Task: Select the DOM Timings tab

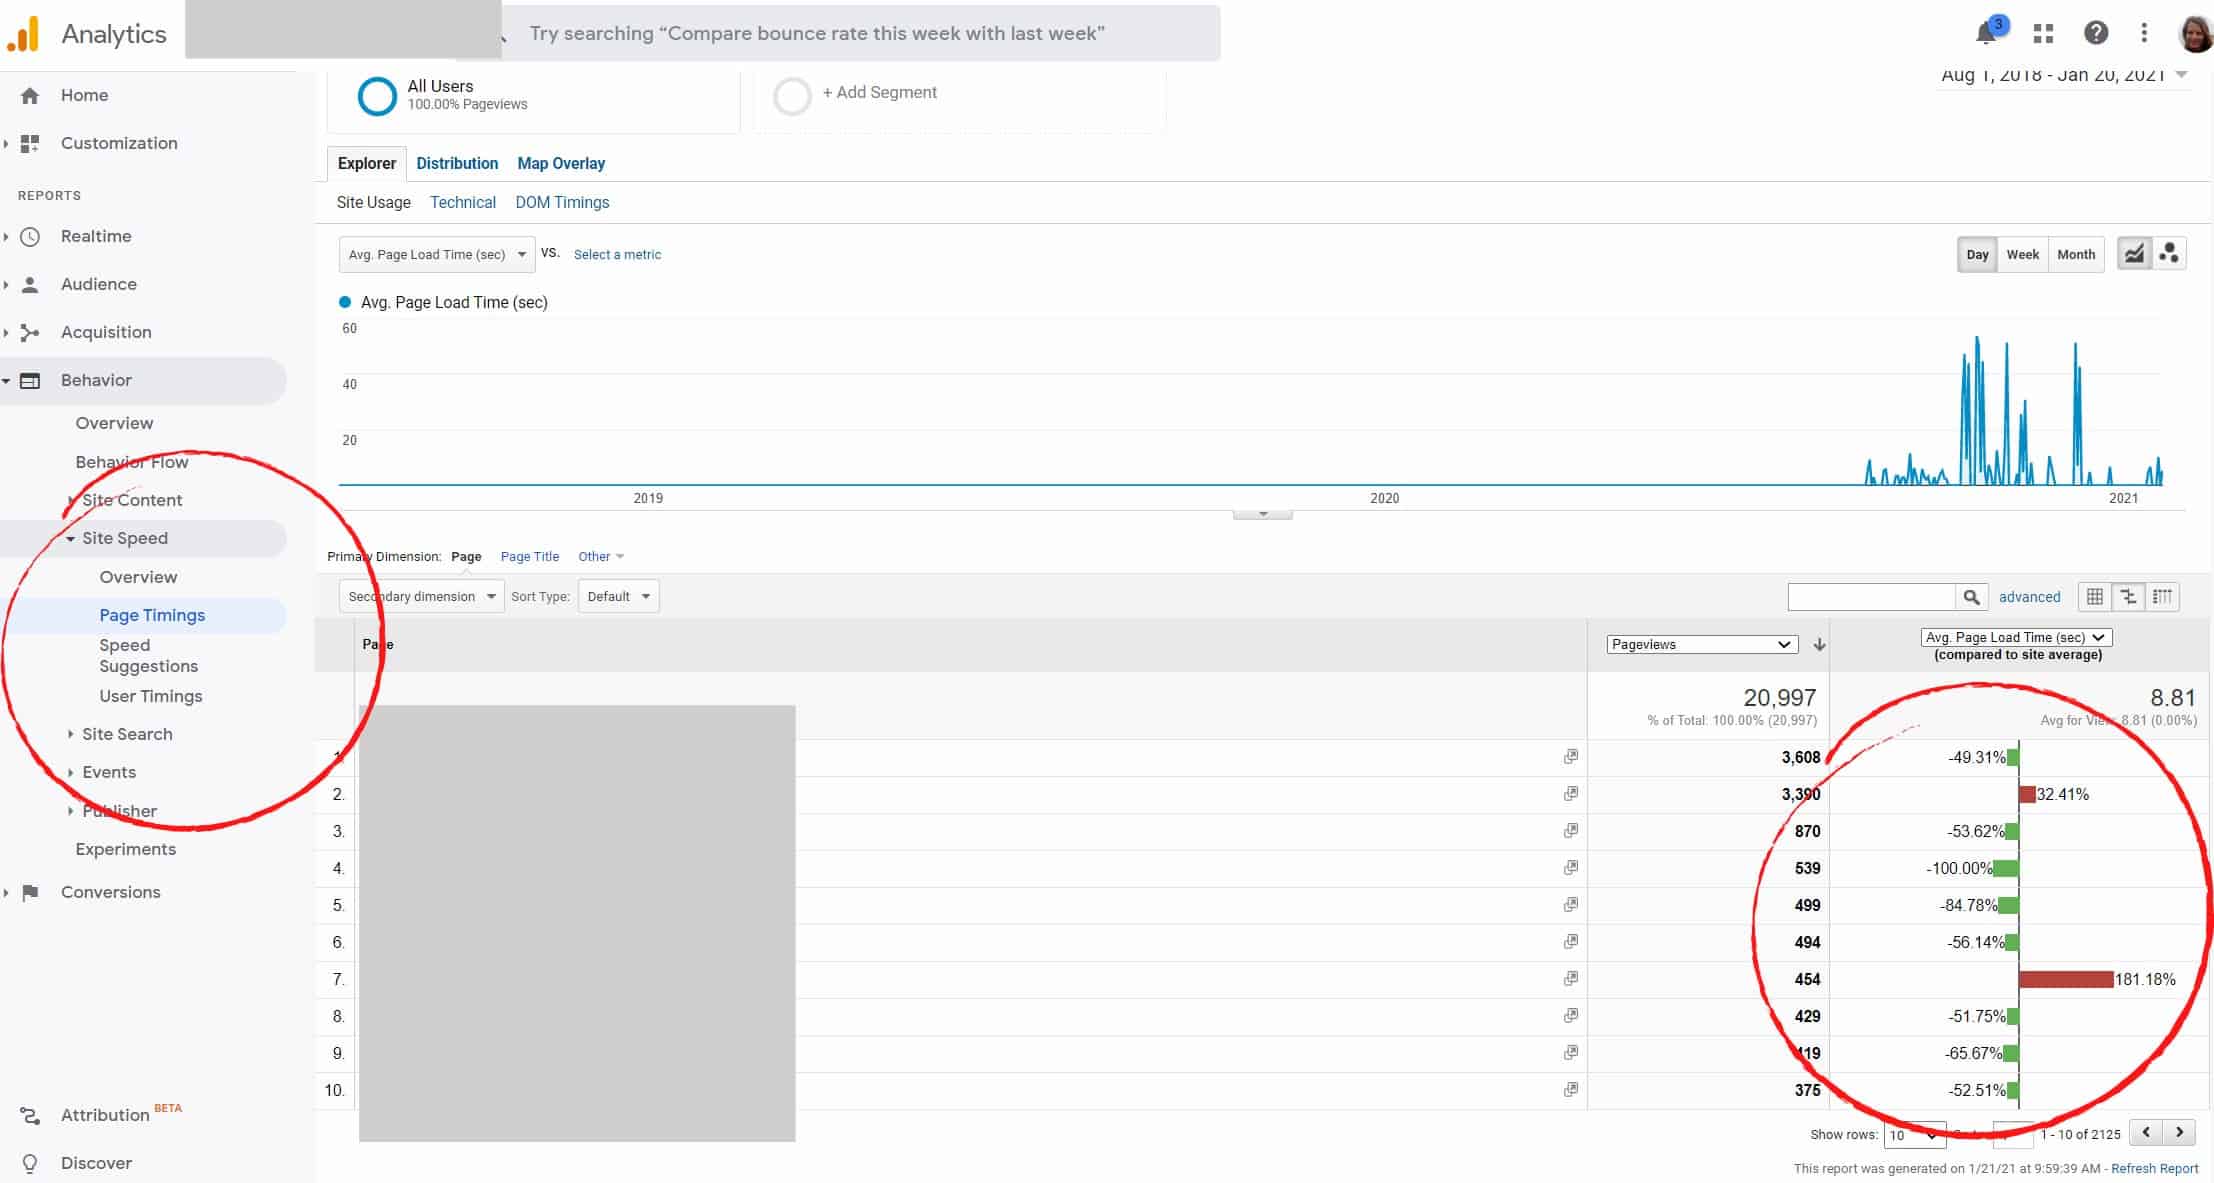Action: click(x=562, y=202)
